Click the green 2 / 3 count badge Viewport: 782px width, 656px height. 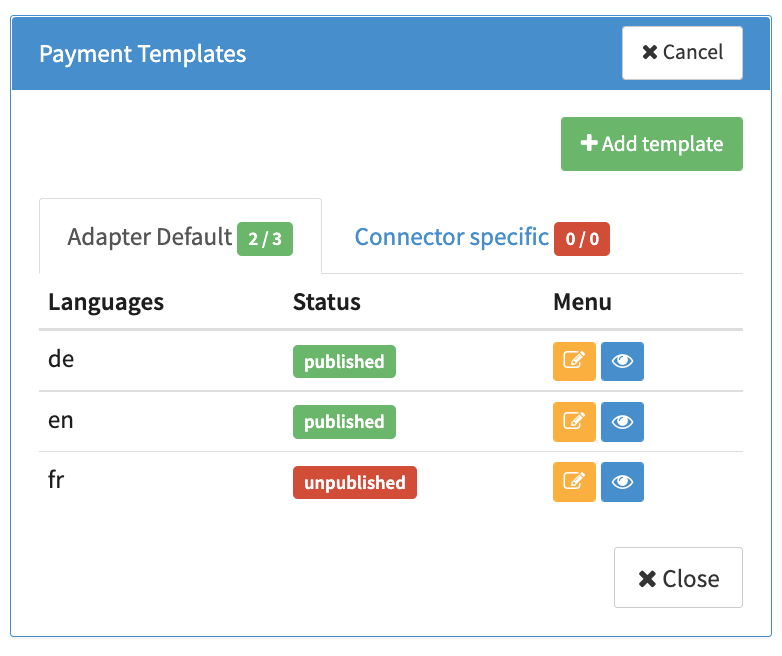(264, 239)
